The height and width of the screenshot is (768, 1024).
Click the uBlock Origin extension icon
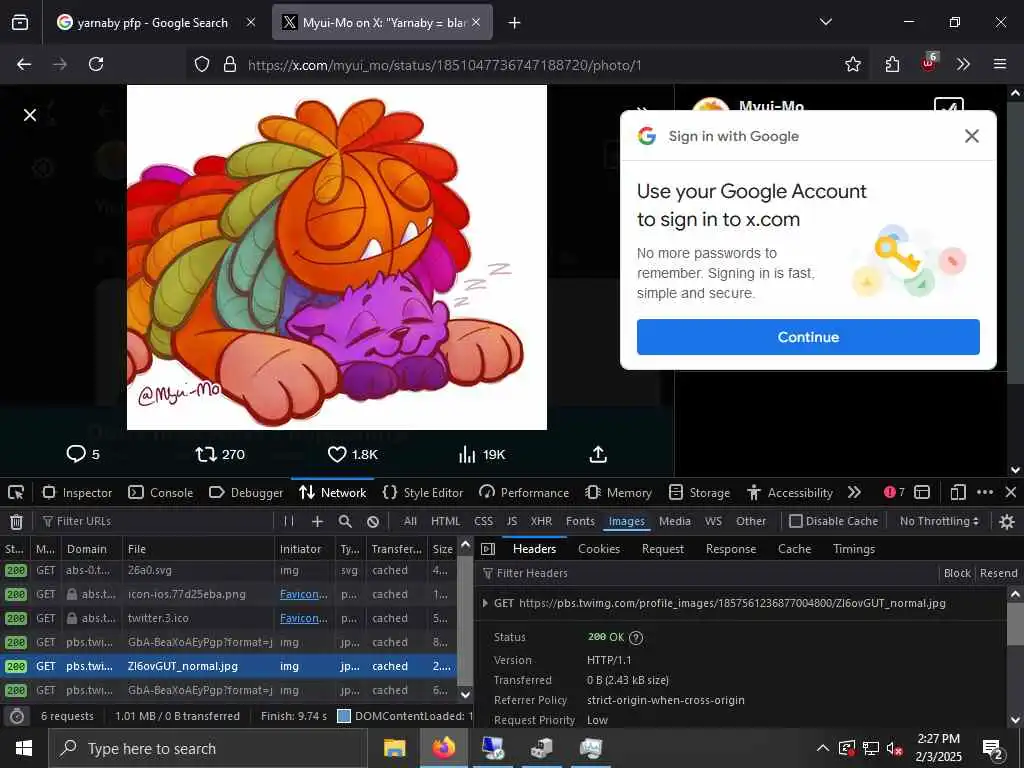click(929, 63)
